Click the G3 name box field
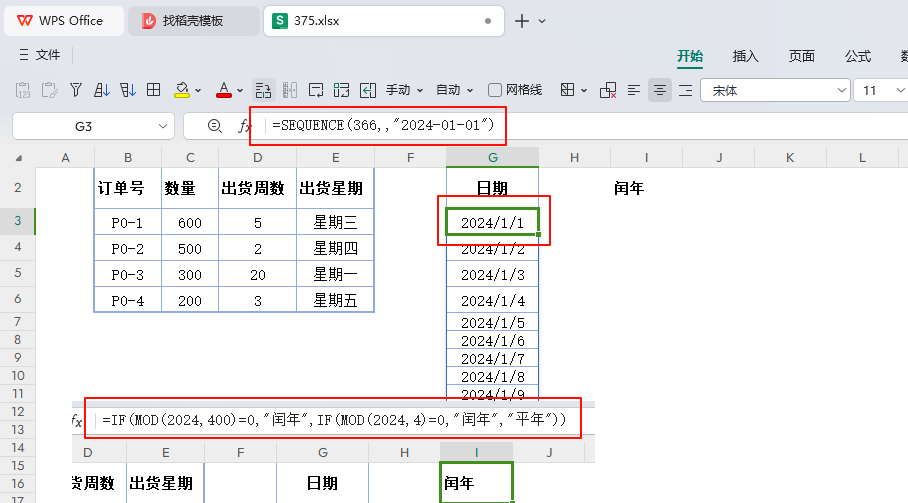 [x=83, y=126]
